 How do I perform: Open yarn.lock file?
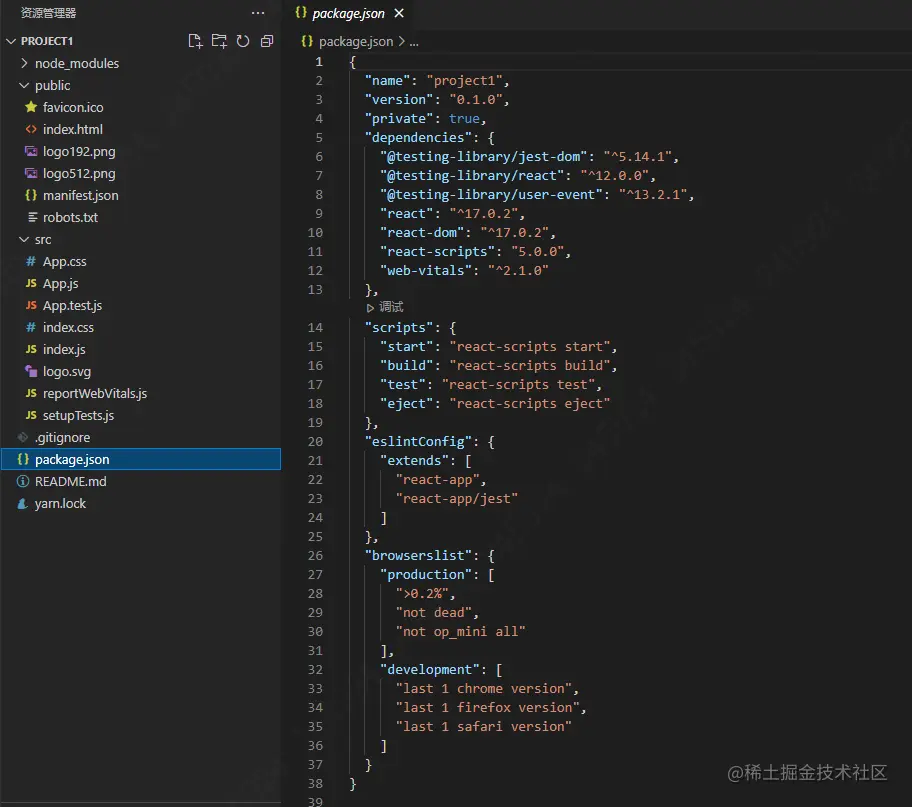tap(60, 503)
